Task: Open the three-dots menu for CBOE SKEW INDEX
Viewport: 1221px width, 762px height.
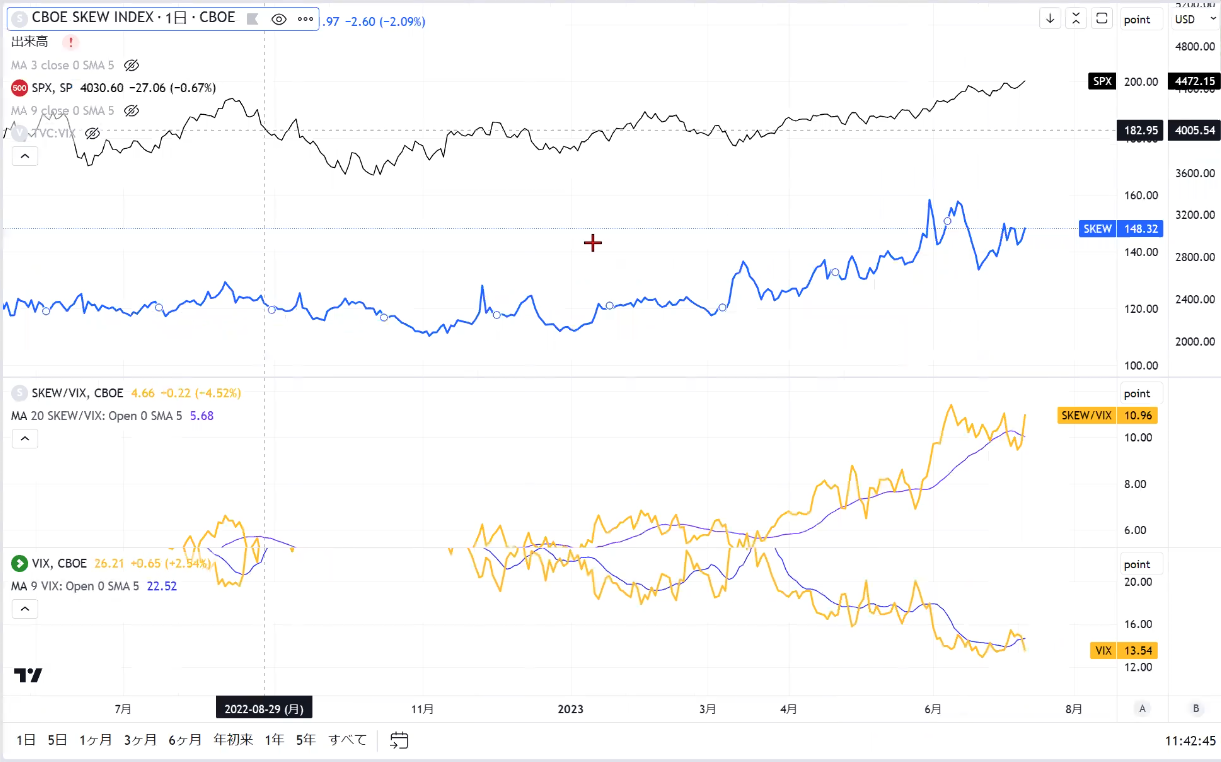Action: 305,18
